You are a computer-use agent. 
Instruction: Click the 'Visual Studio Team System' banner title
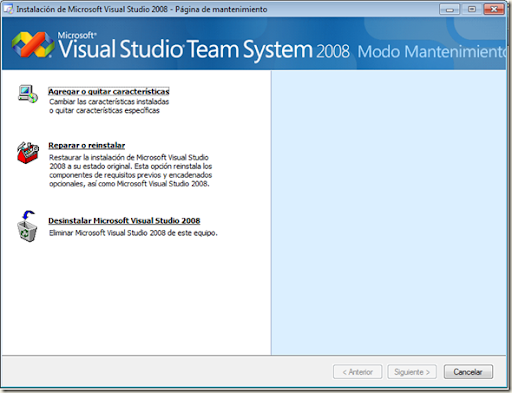[186, 49]
